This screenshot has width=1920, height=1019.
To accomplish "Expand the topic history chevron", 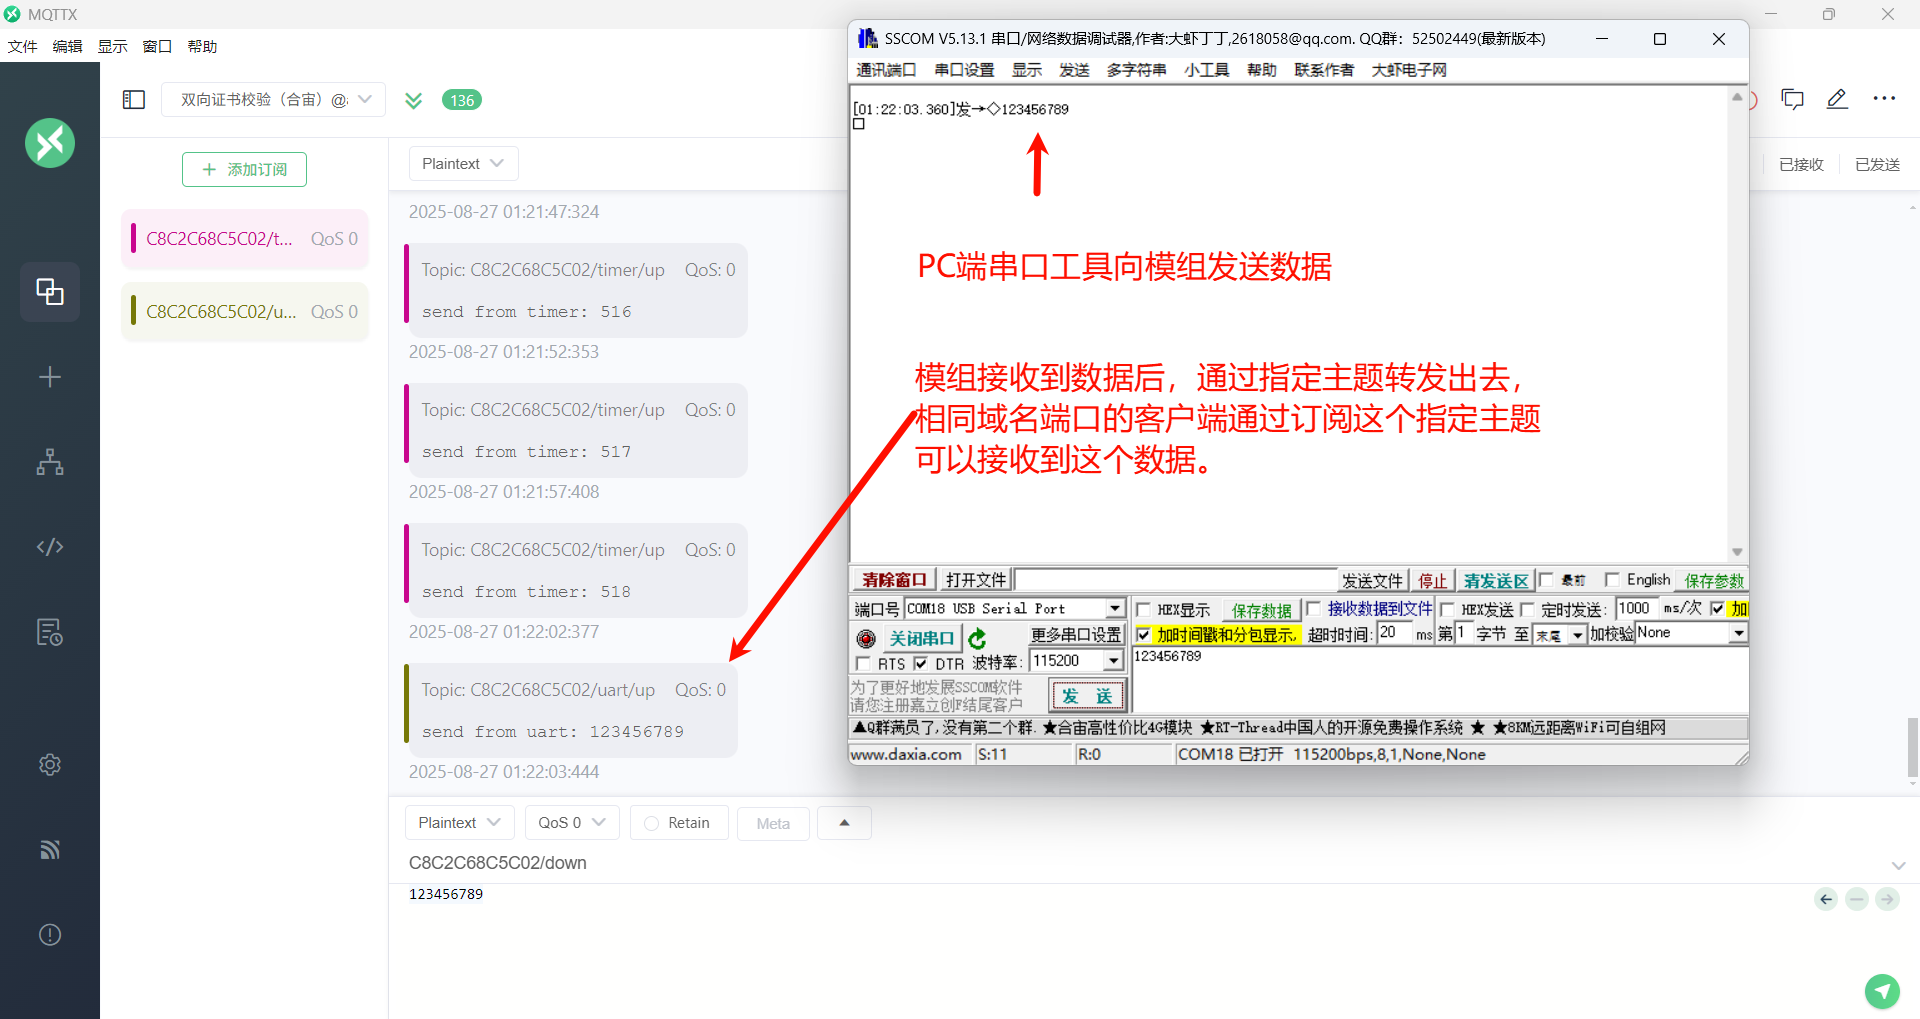I will pyautogui.click(x=1898, y=865).
